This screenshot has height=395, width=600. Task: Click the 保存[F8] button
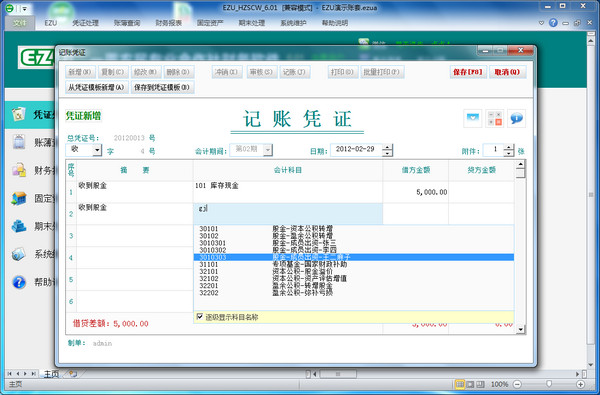point(468,72)
